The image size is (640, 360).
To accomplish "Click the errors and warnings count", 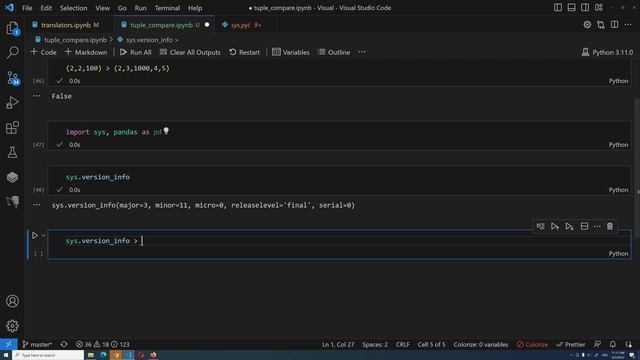I will [102, 344].
